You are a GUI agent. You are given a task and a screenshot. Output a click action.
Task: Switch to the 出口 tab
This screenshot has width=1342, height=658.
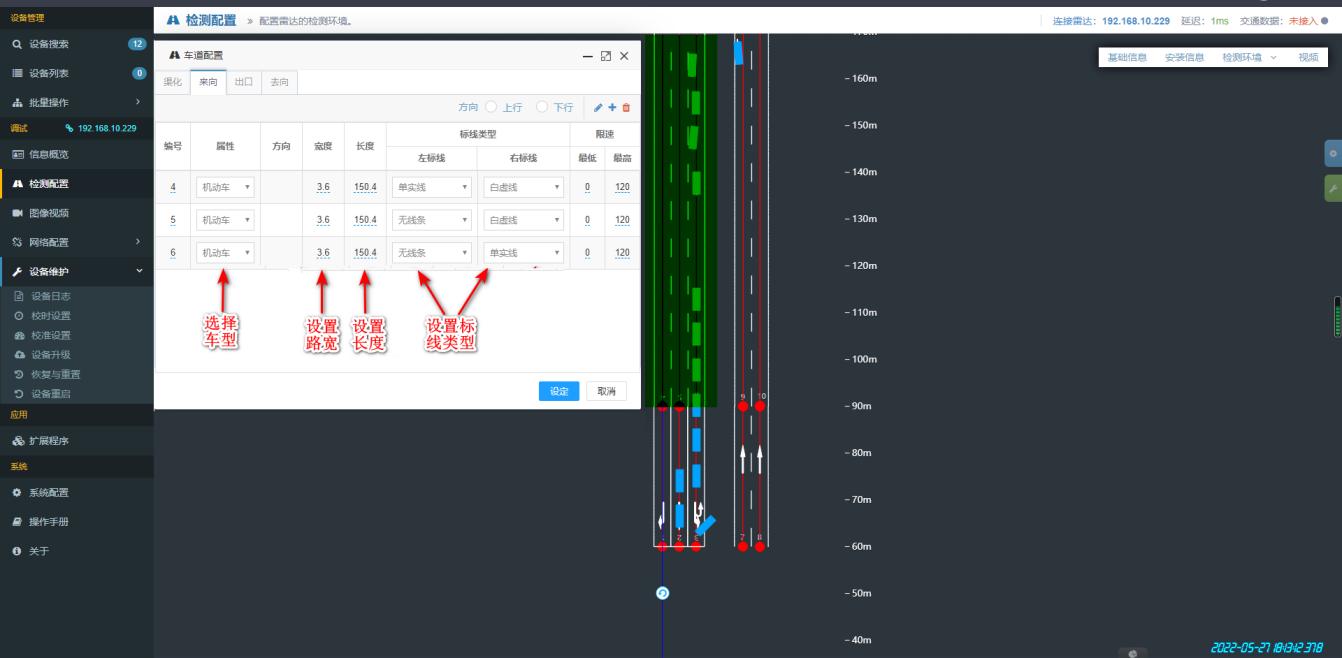point(243,82)
